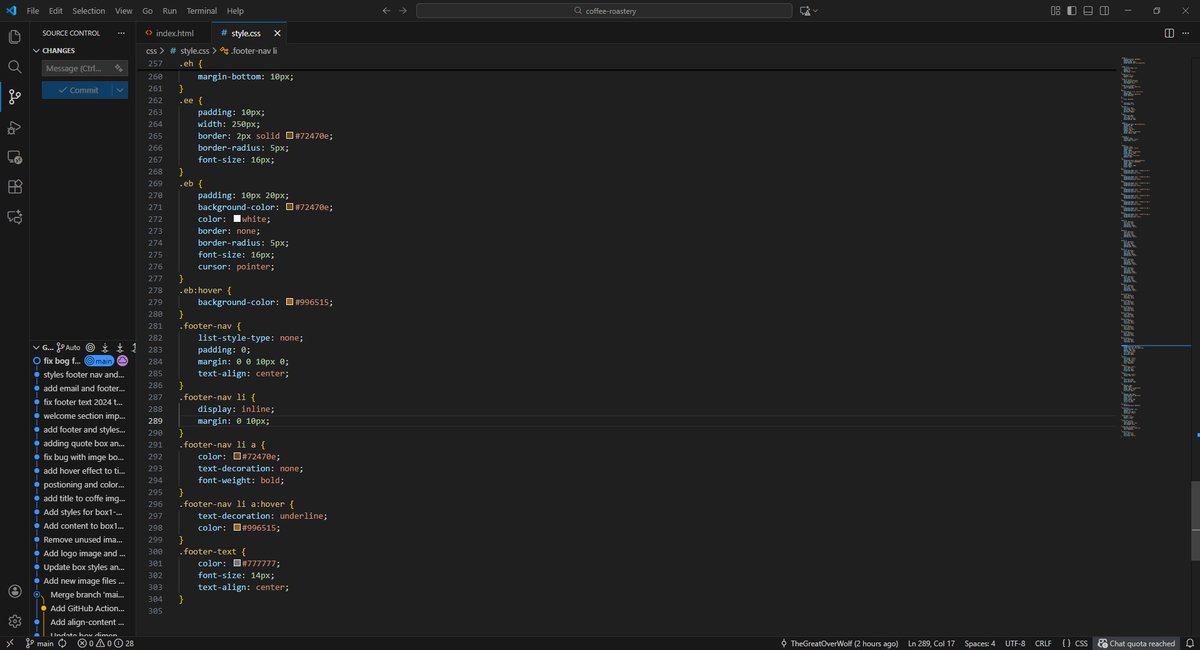Open the Commit button dropdown arrow
The width and height of the screenshot is (1200, 650).
pyautogui.click(x=119, y=89)
